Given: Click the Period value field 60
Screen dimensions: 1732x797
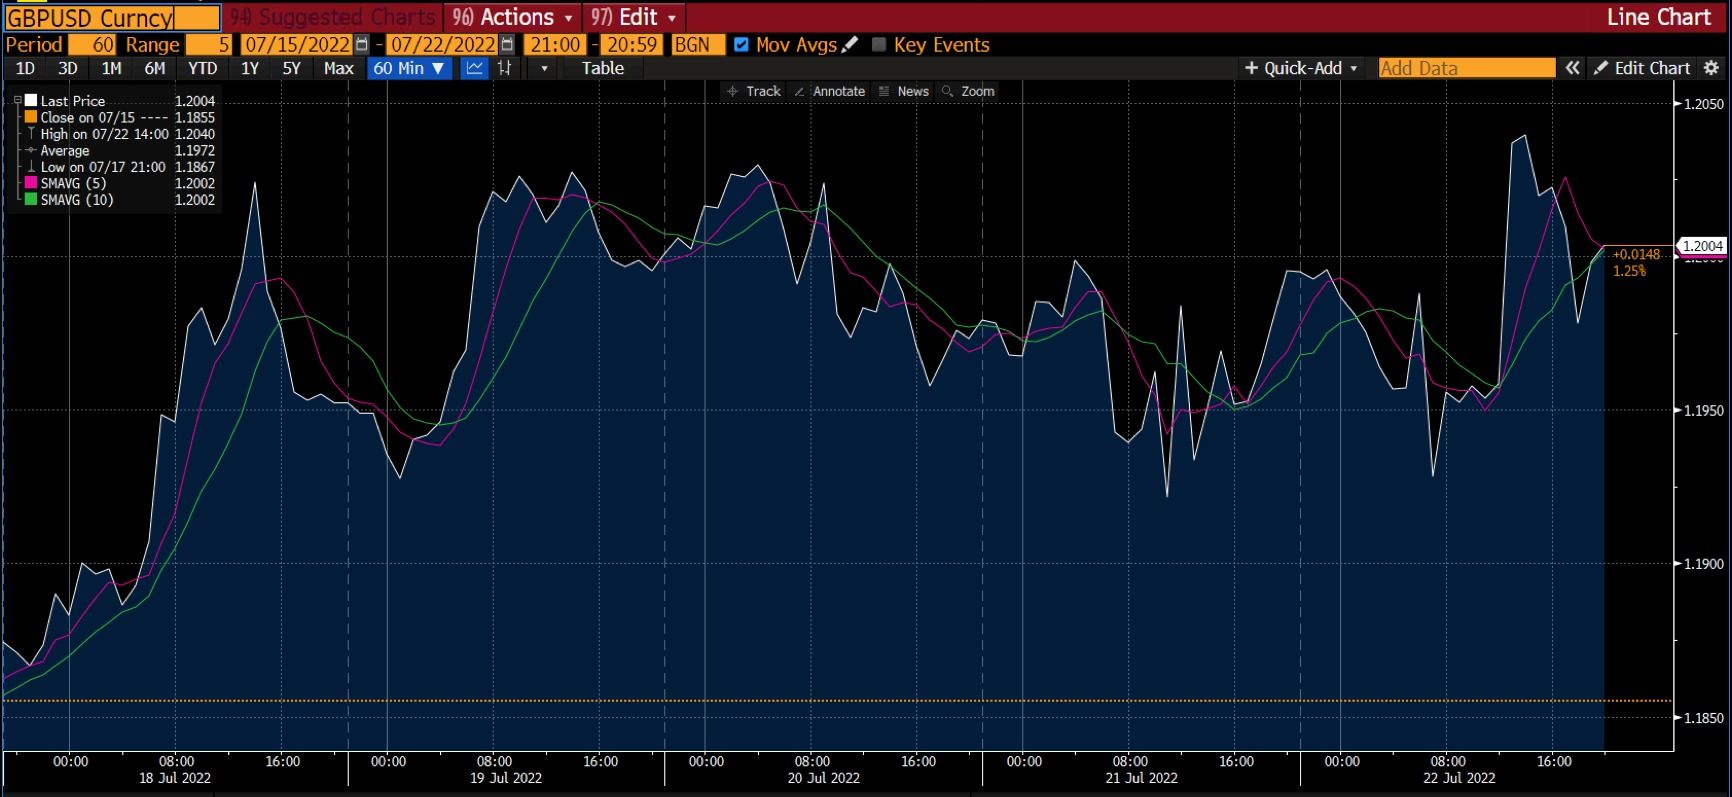Looking at the screenshot, I should coord(93,44).
